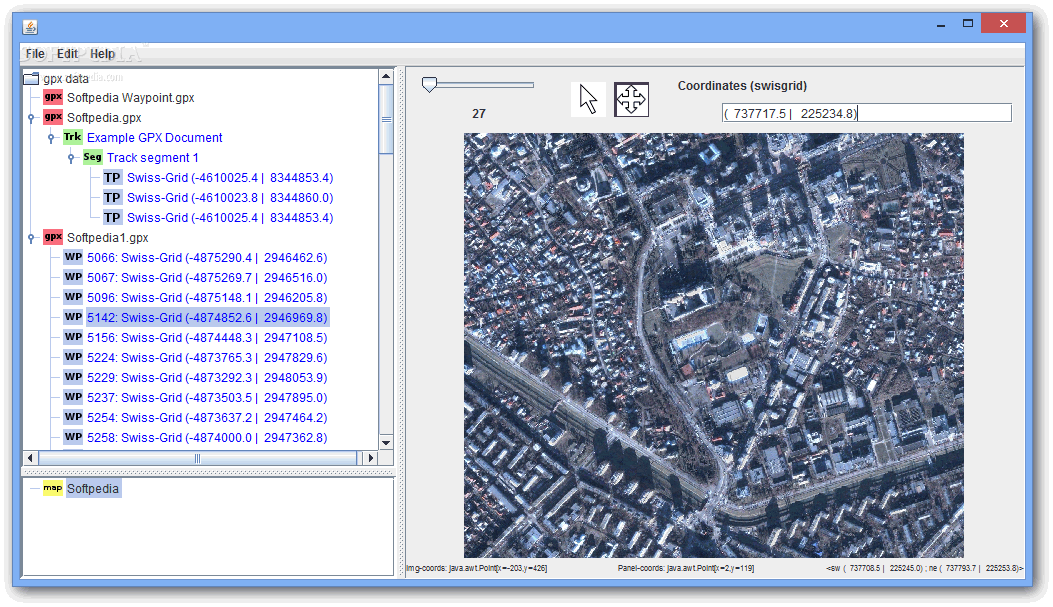Select waypoint 5237 Swiss-Grid text
The image size is (1053, 607).
tap(207, 397)
